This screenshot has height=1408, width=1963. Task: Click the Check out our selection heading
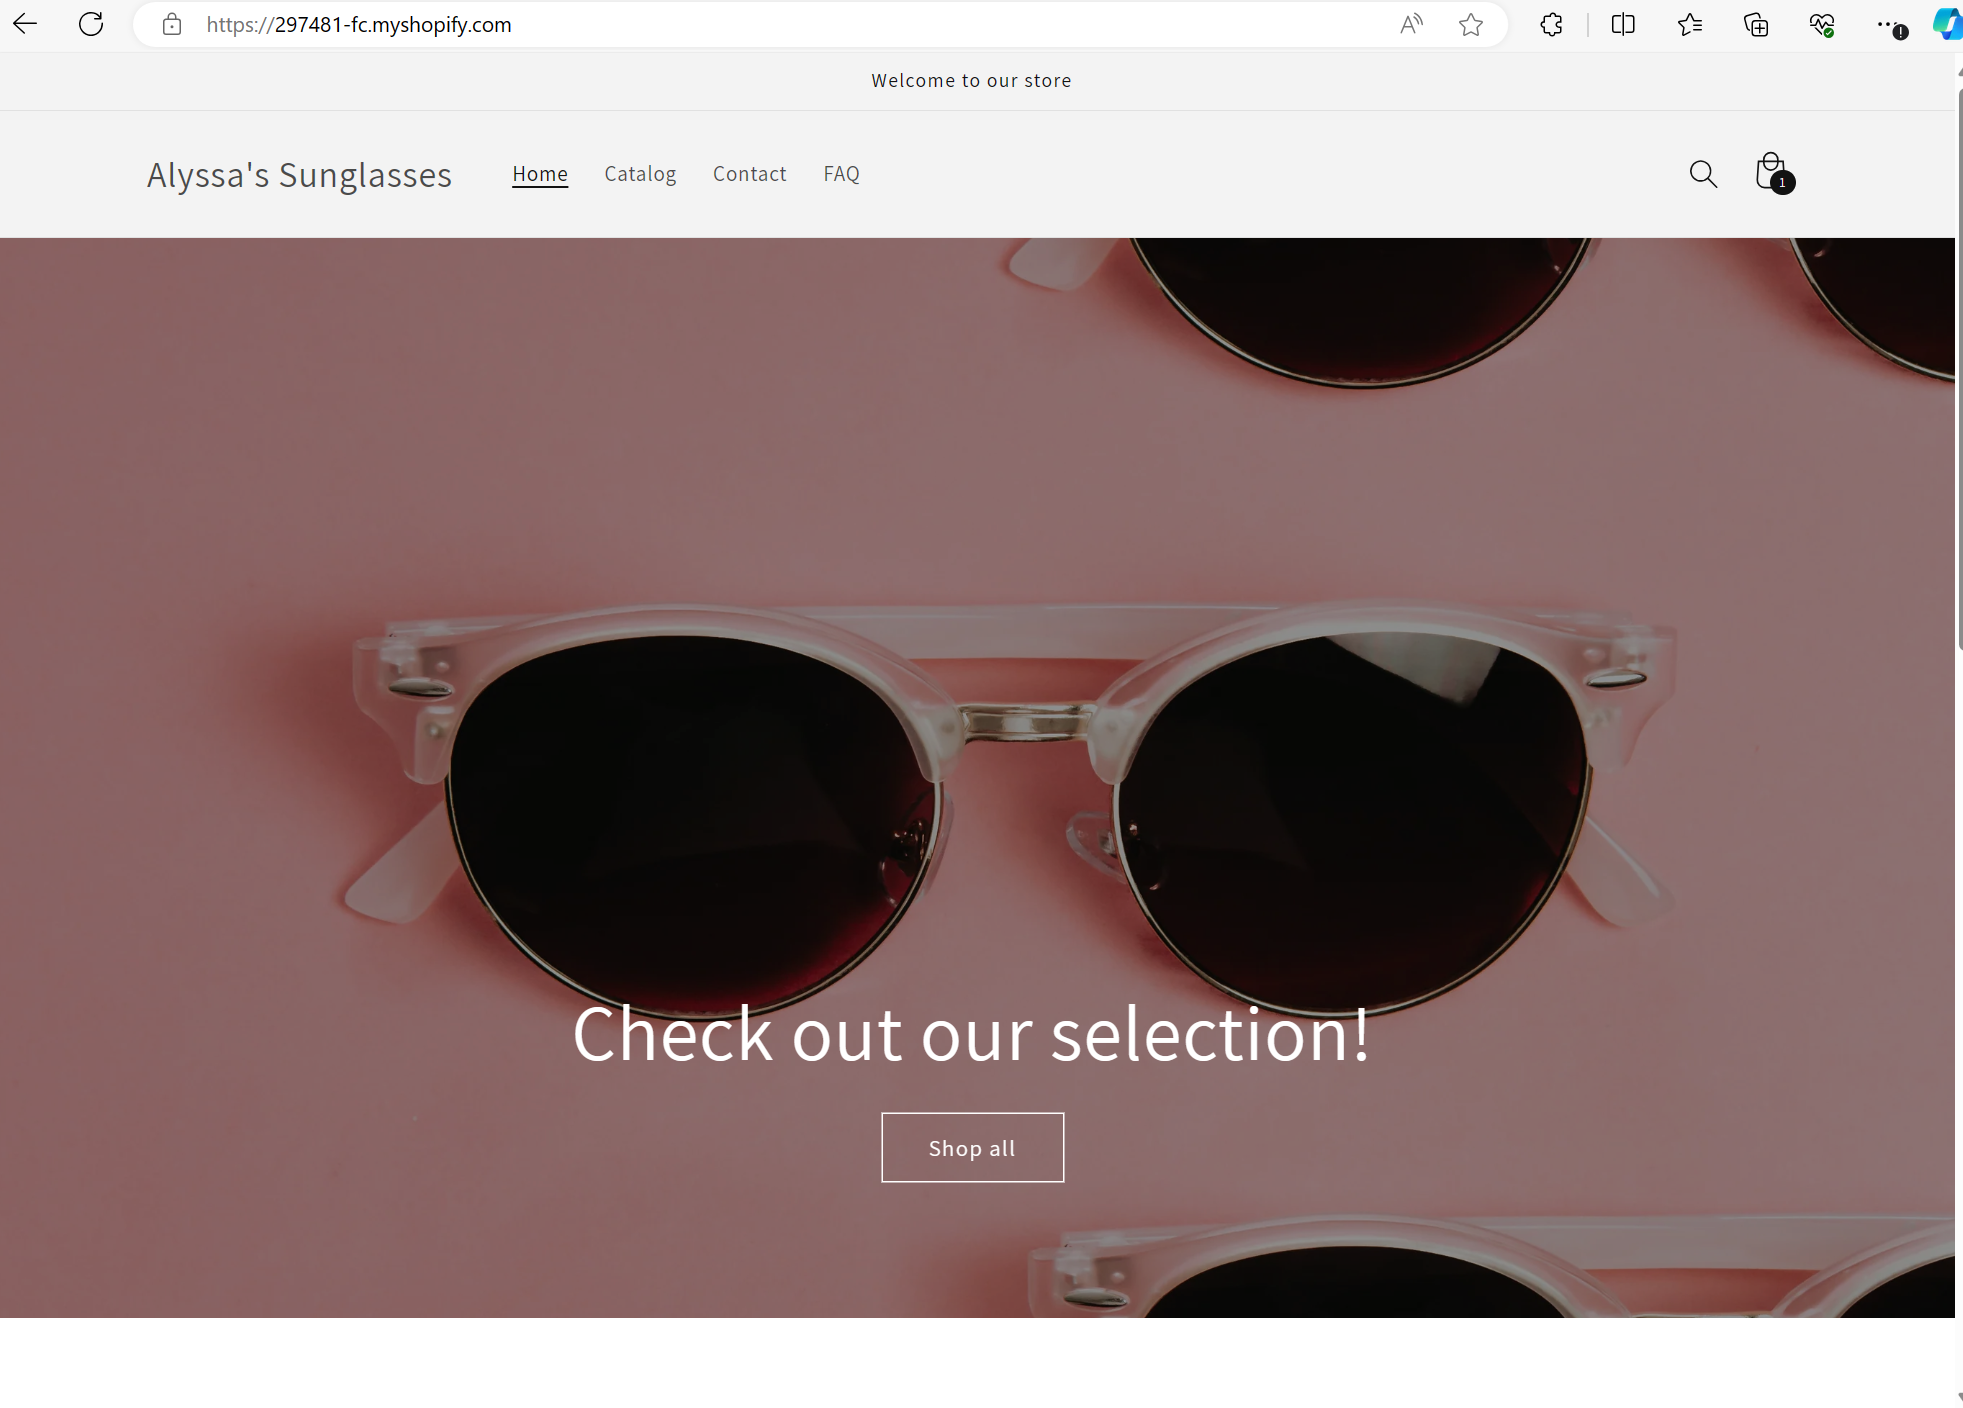click(x=971, y=1034)
